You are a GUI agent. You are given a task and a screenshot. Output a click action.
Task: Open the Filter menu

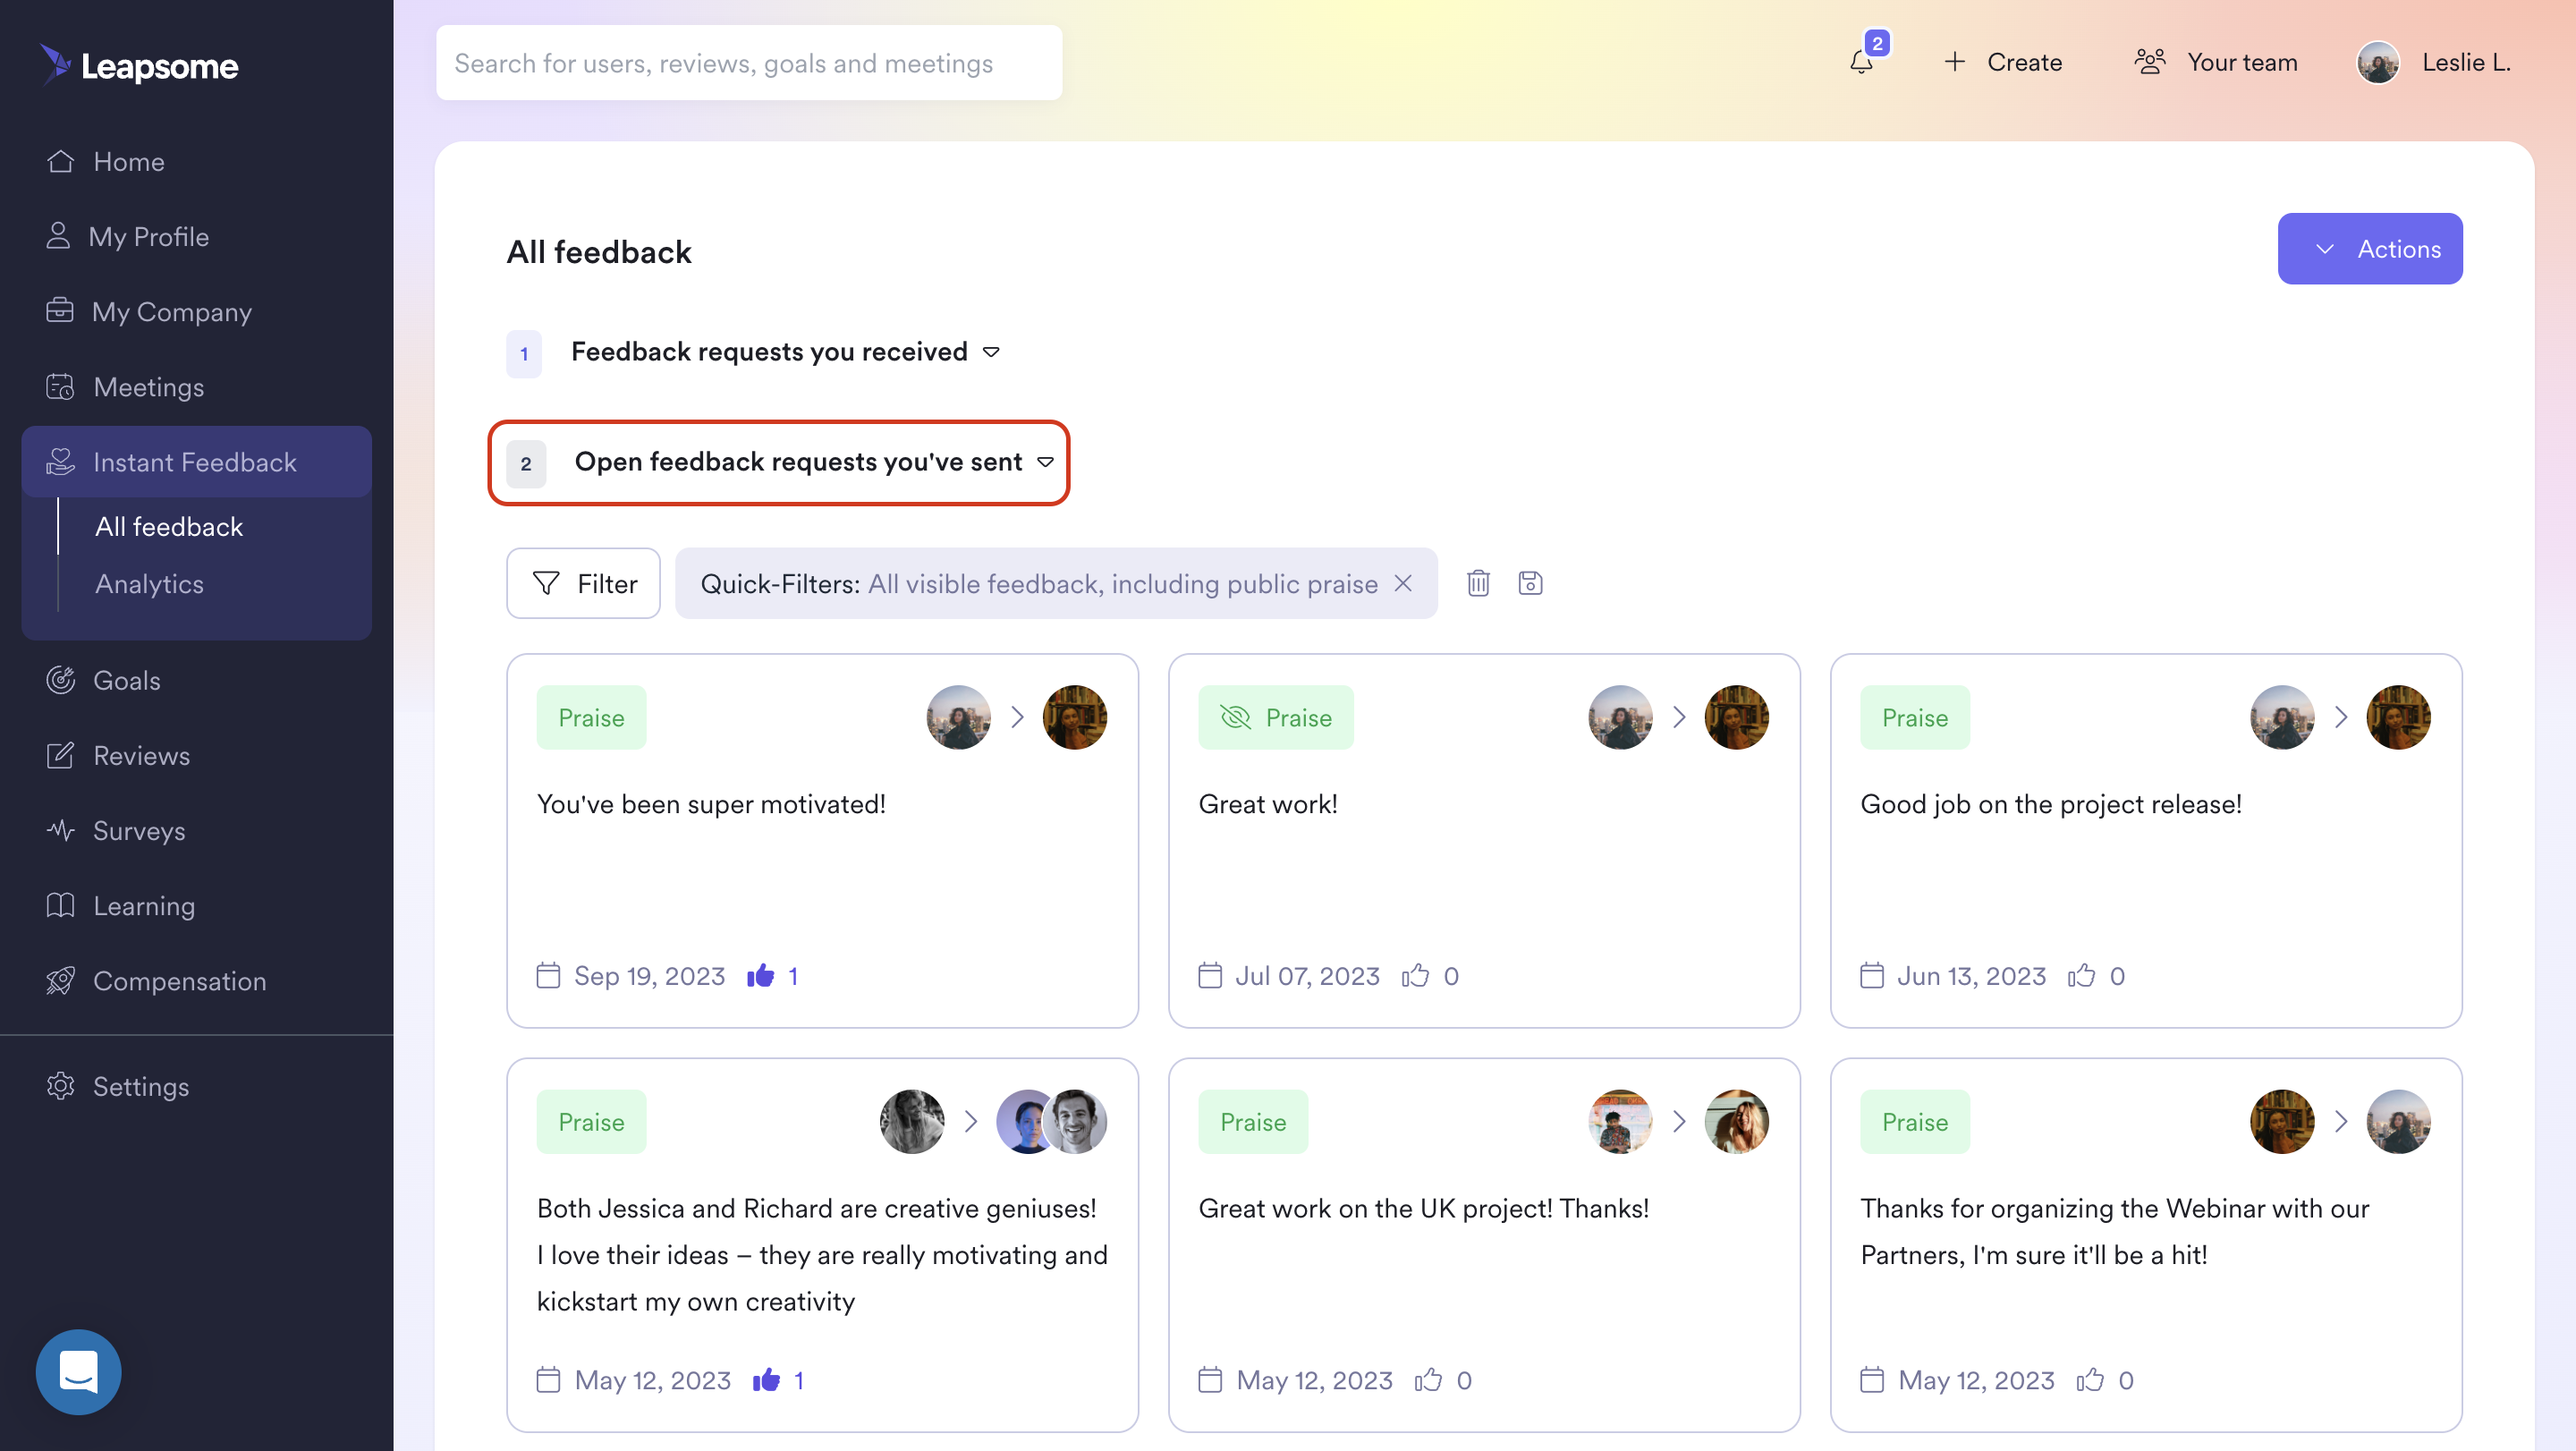click(583, 583)
